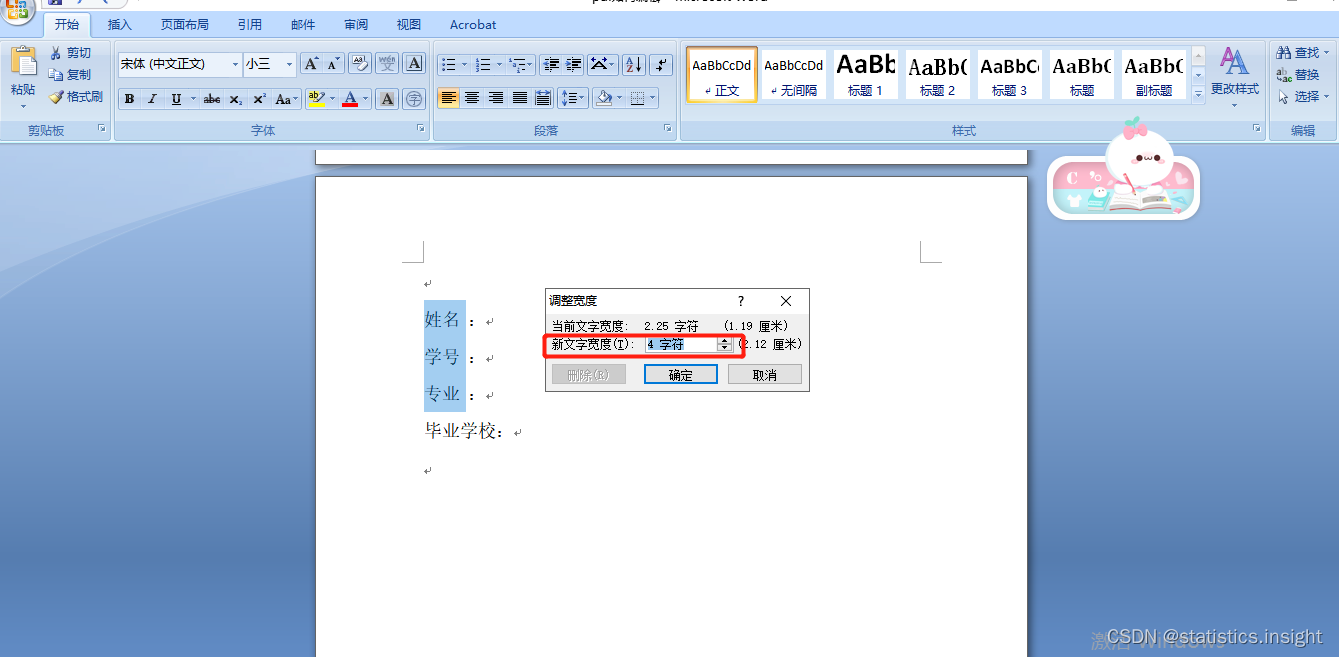The height and width of the screenshot is (657, 1339).
Task: Open the Change Case (Aa) menu
Action: tap(286, 98)
